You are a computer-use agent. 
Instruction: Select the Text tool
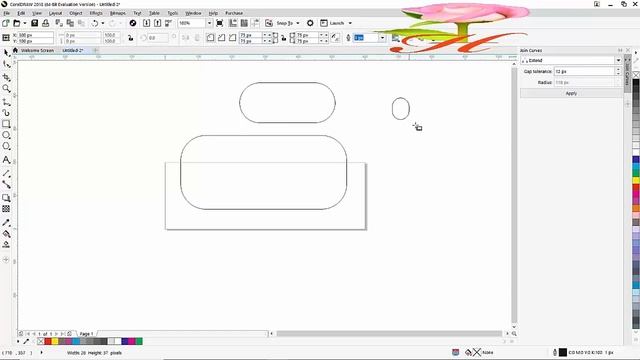6,160
